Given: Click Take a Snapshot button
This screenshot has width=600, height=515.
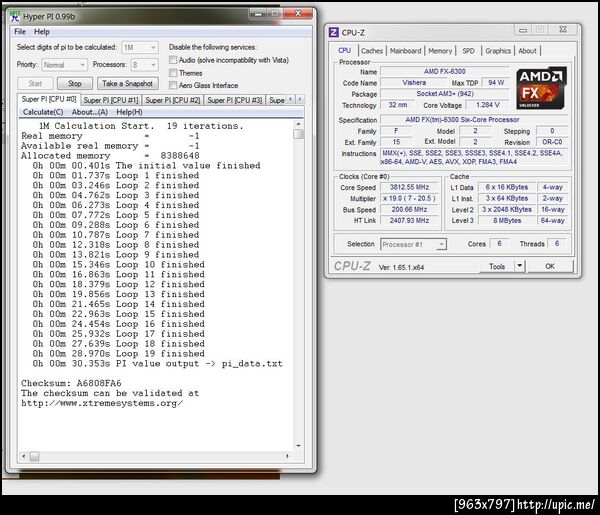Looking at the screenshot, I should pyautogui.click(x=127, y=83).
